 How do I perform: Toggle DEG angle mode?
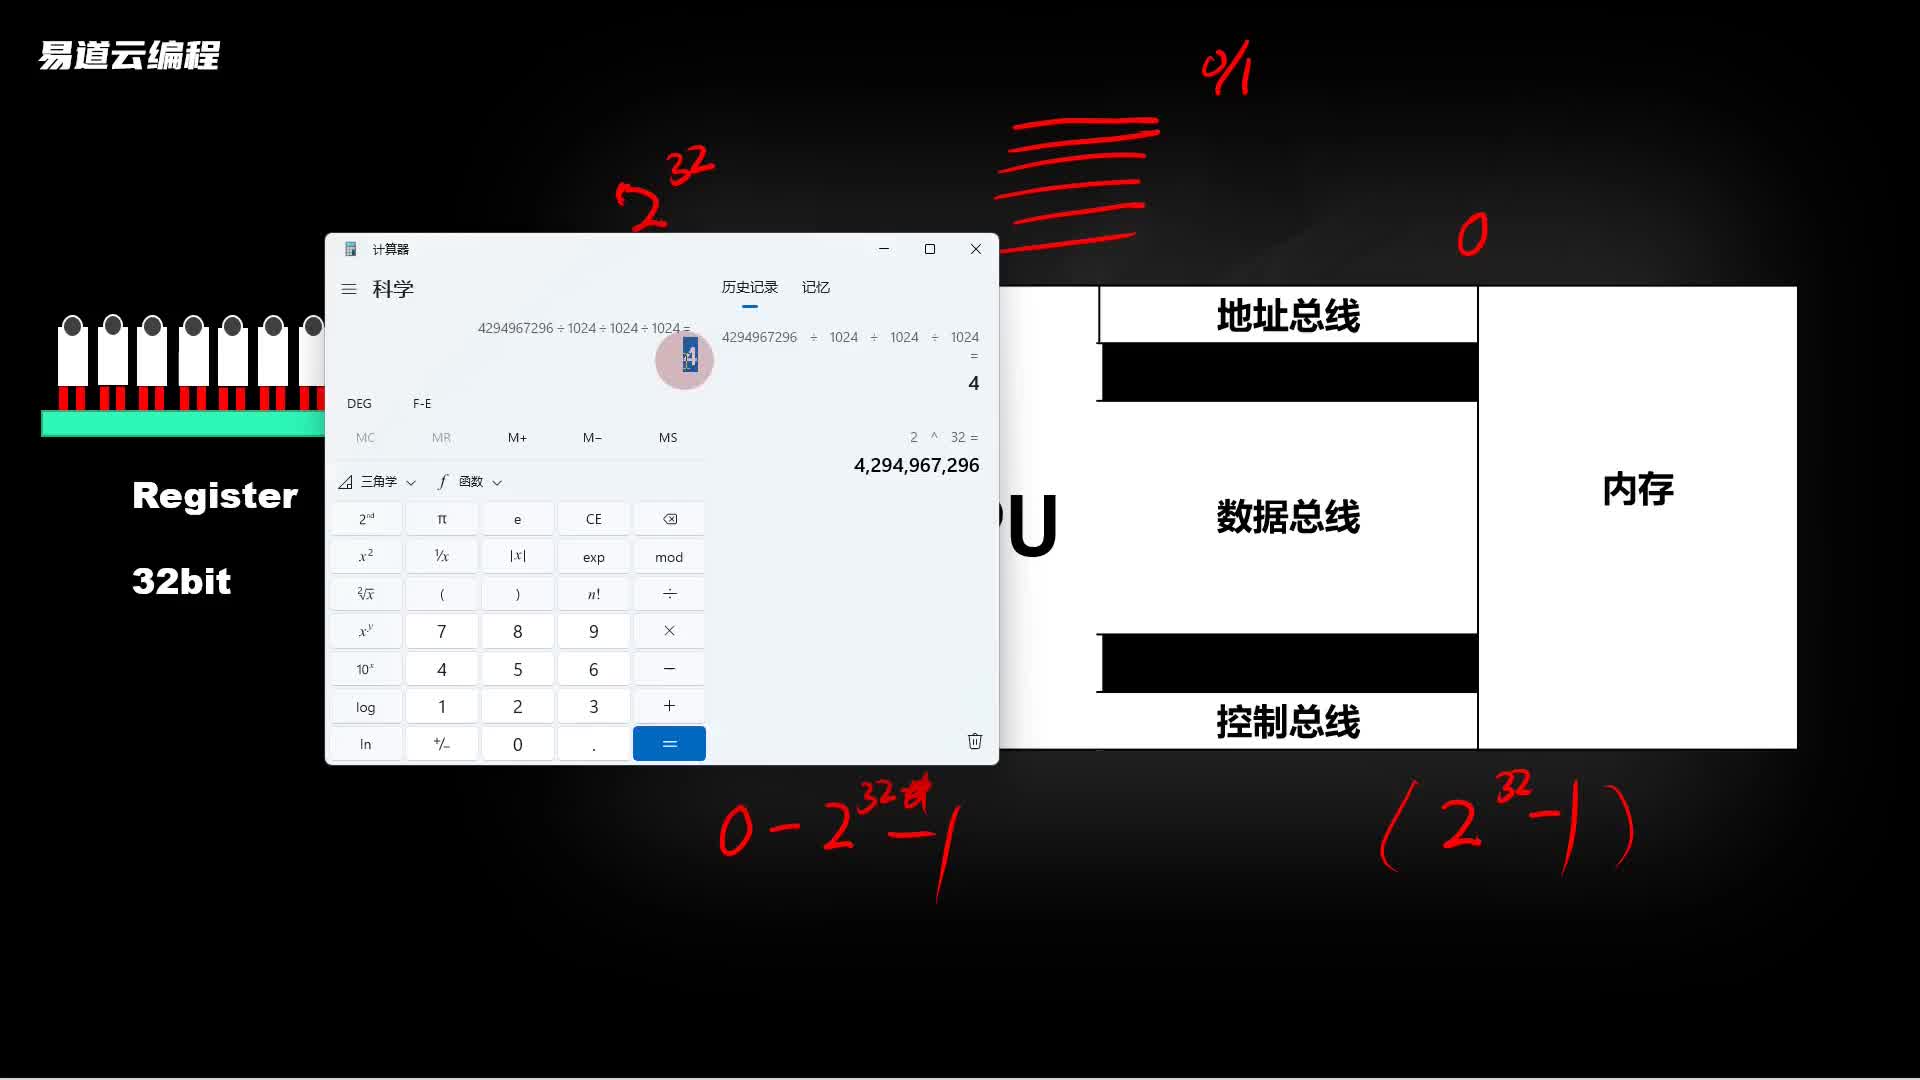coord(360,402)
